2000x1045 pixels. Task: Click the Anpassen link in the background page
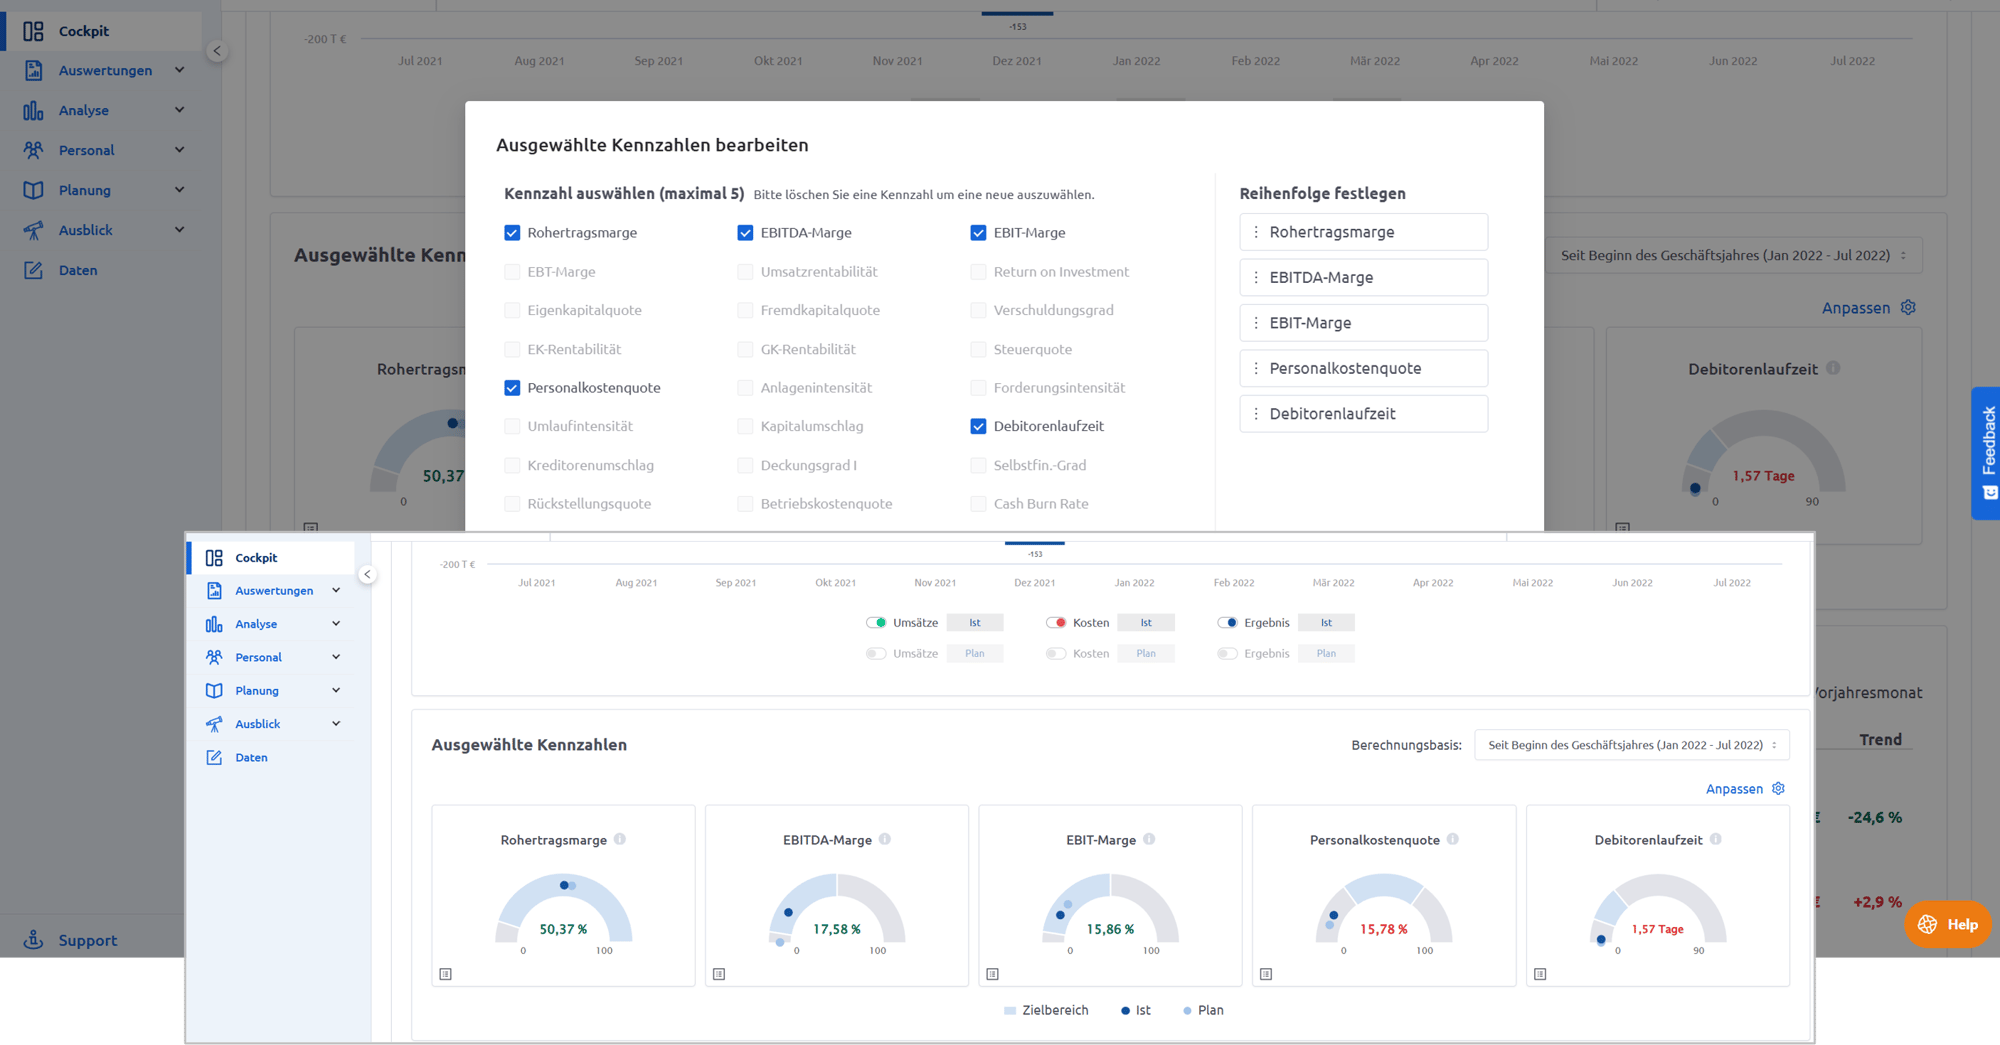pyautogui.click(x=1856, y=308)
